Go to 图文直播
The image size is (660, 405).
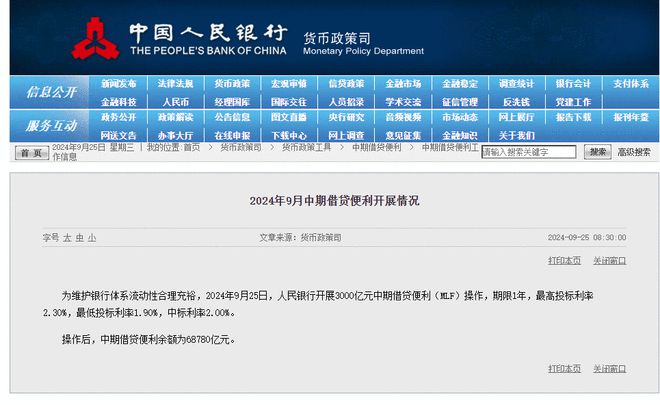click(289, 117)
